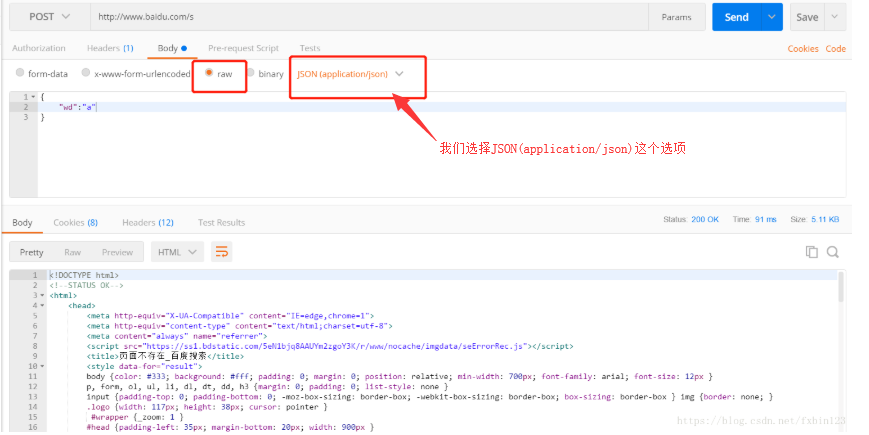The height and width of the screenshot is (435, 869).
Task: Open the Params editor
Action: pyautogui.click(x=676, y=17)
